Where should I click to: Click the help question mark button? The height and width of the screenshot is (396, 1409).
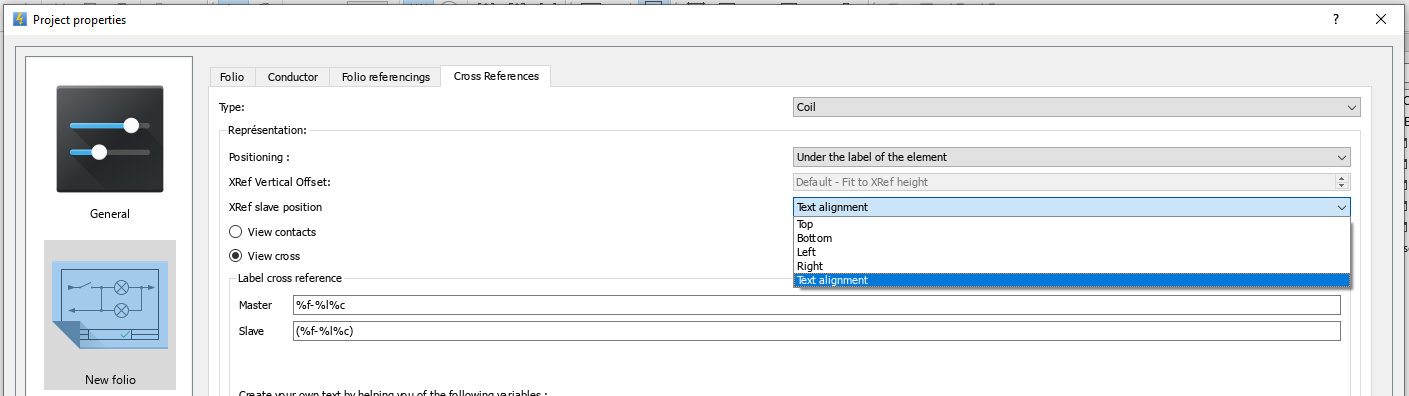click(x=1335, y=19)
